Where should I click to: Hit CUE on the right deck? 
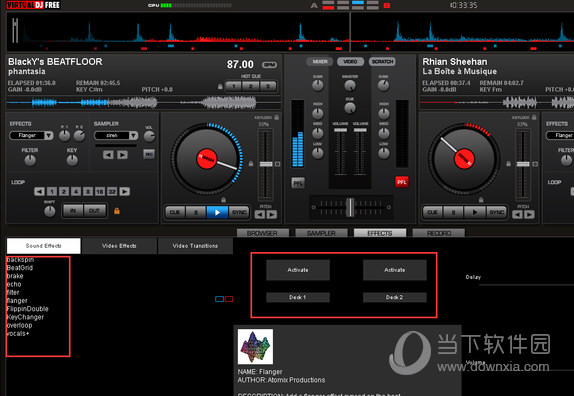[432, 212]
